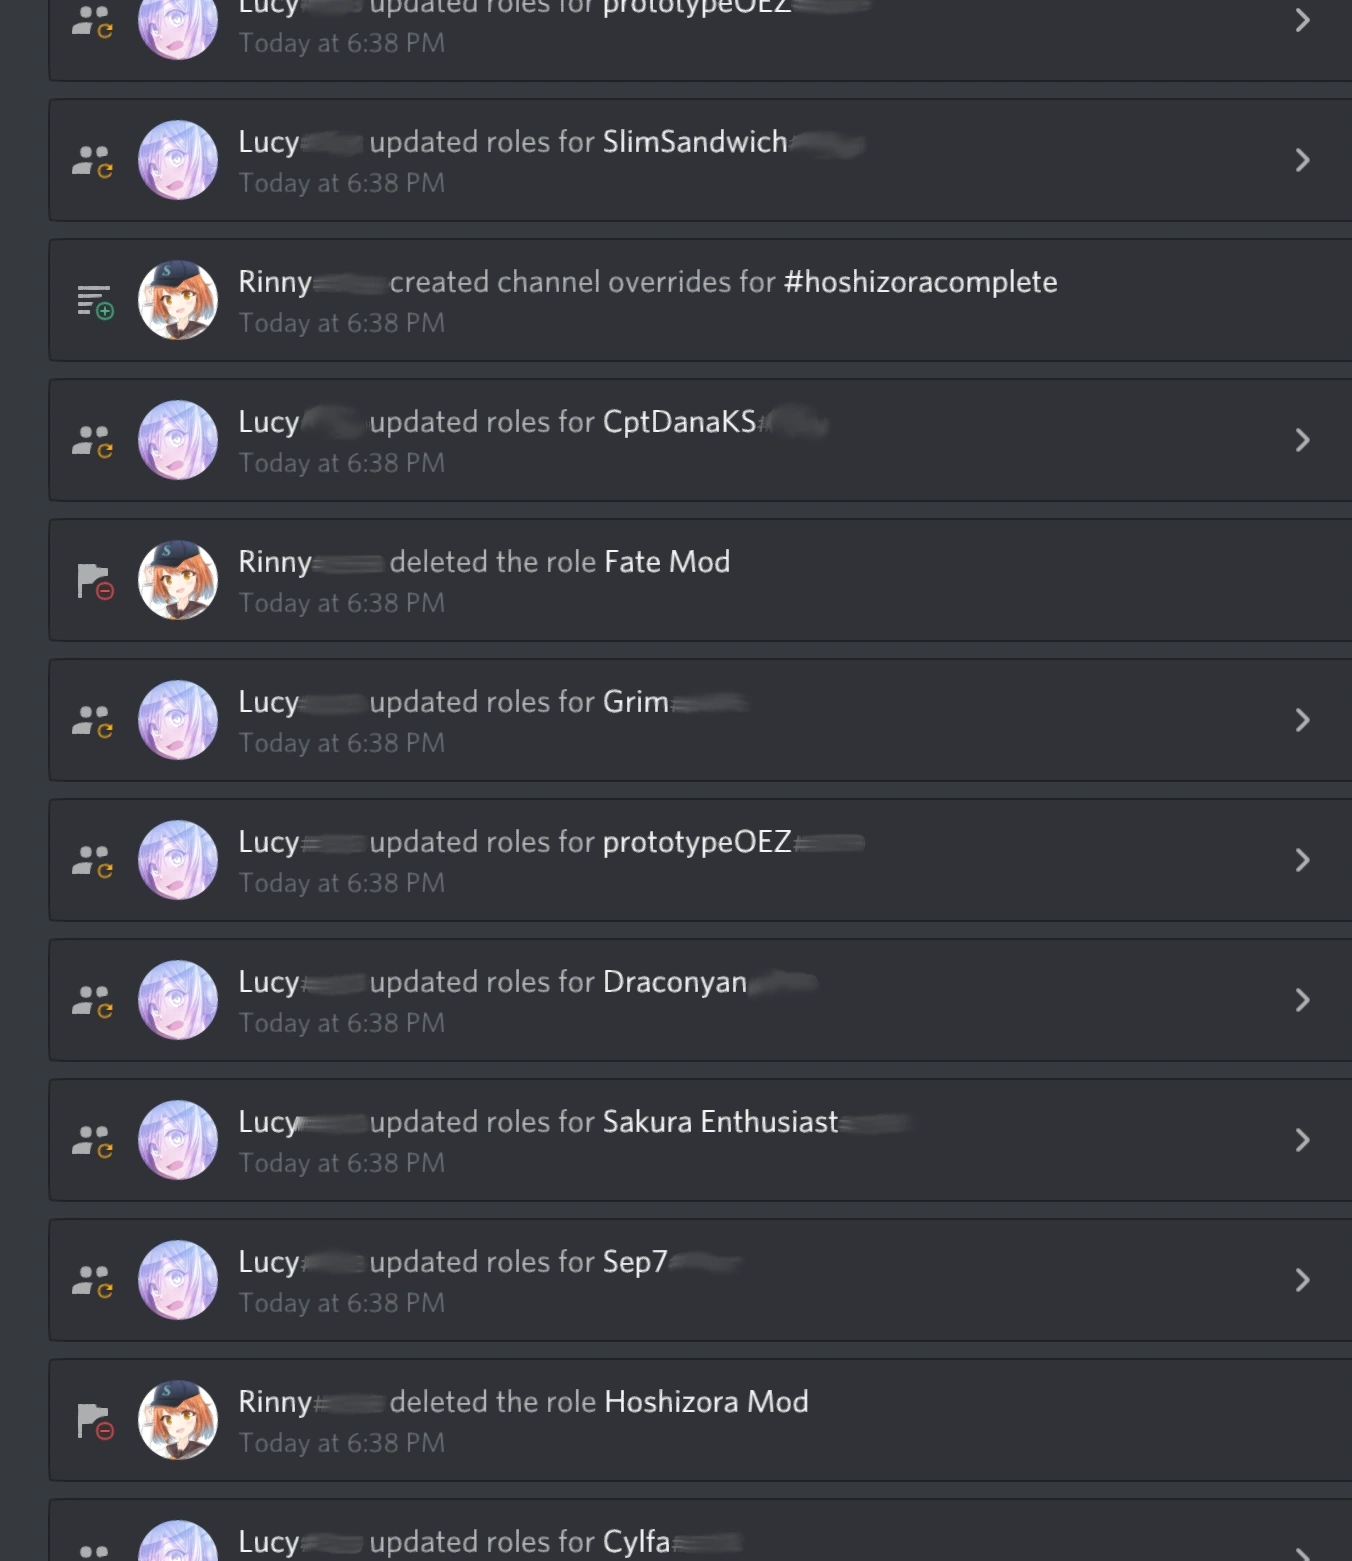Click the Sakura Enthusiast username text

tap(720, 1122)
